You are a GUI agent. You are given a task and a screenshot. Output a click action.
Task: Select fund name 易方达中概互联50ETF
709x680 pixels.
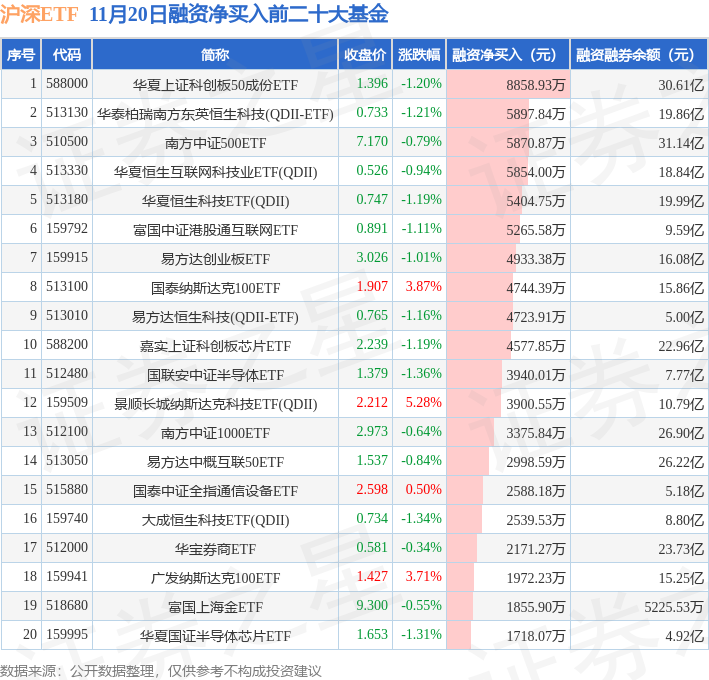coord(215,462)
